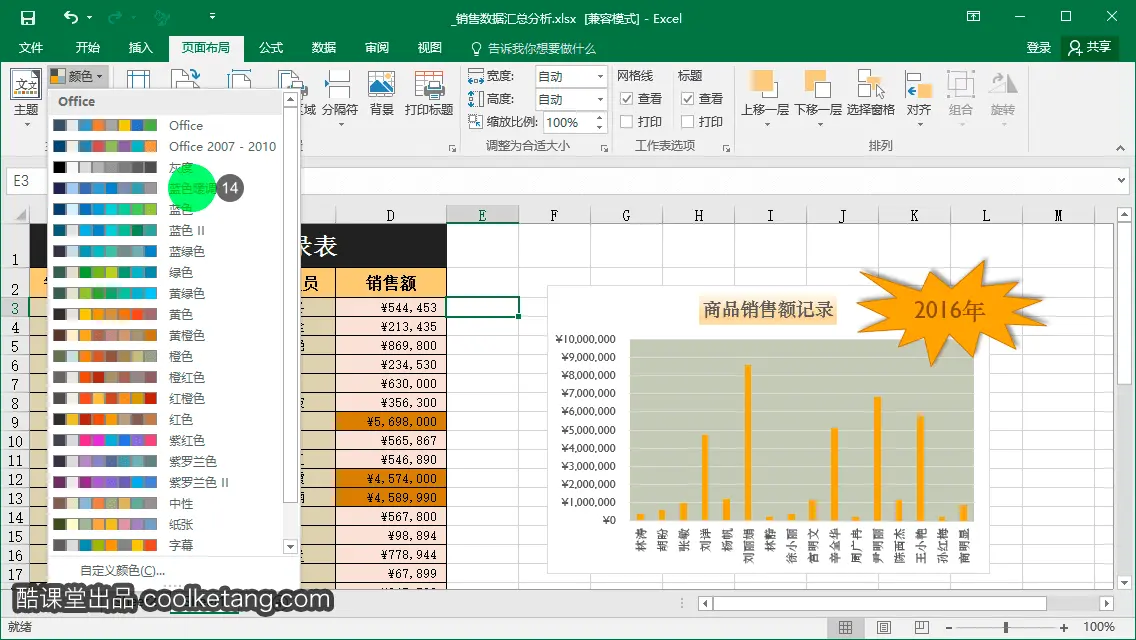
Task: Click horizontal scrollbar right arrow
Action: point(1106,603)
